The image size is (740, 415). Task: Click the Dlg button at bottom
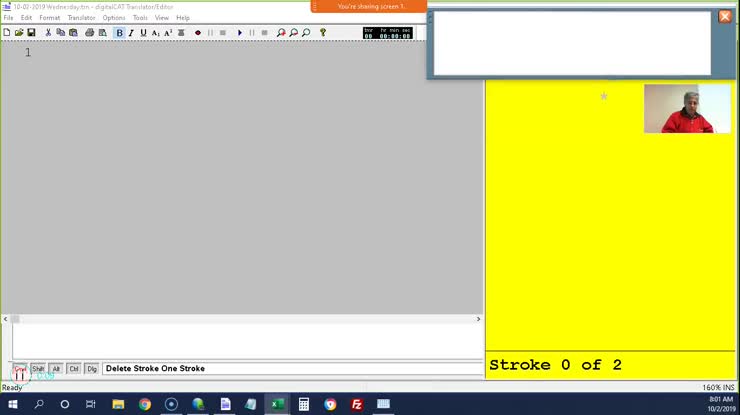point(91,369)
